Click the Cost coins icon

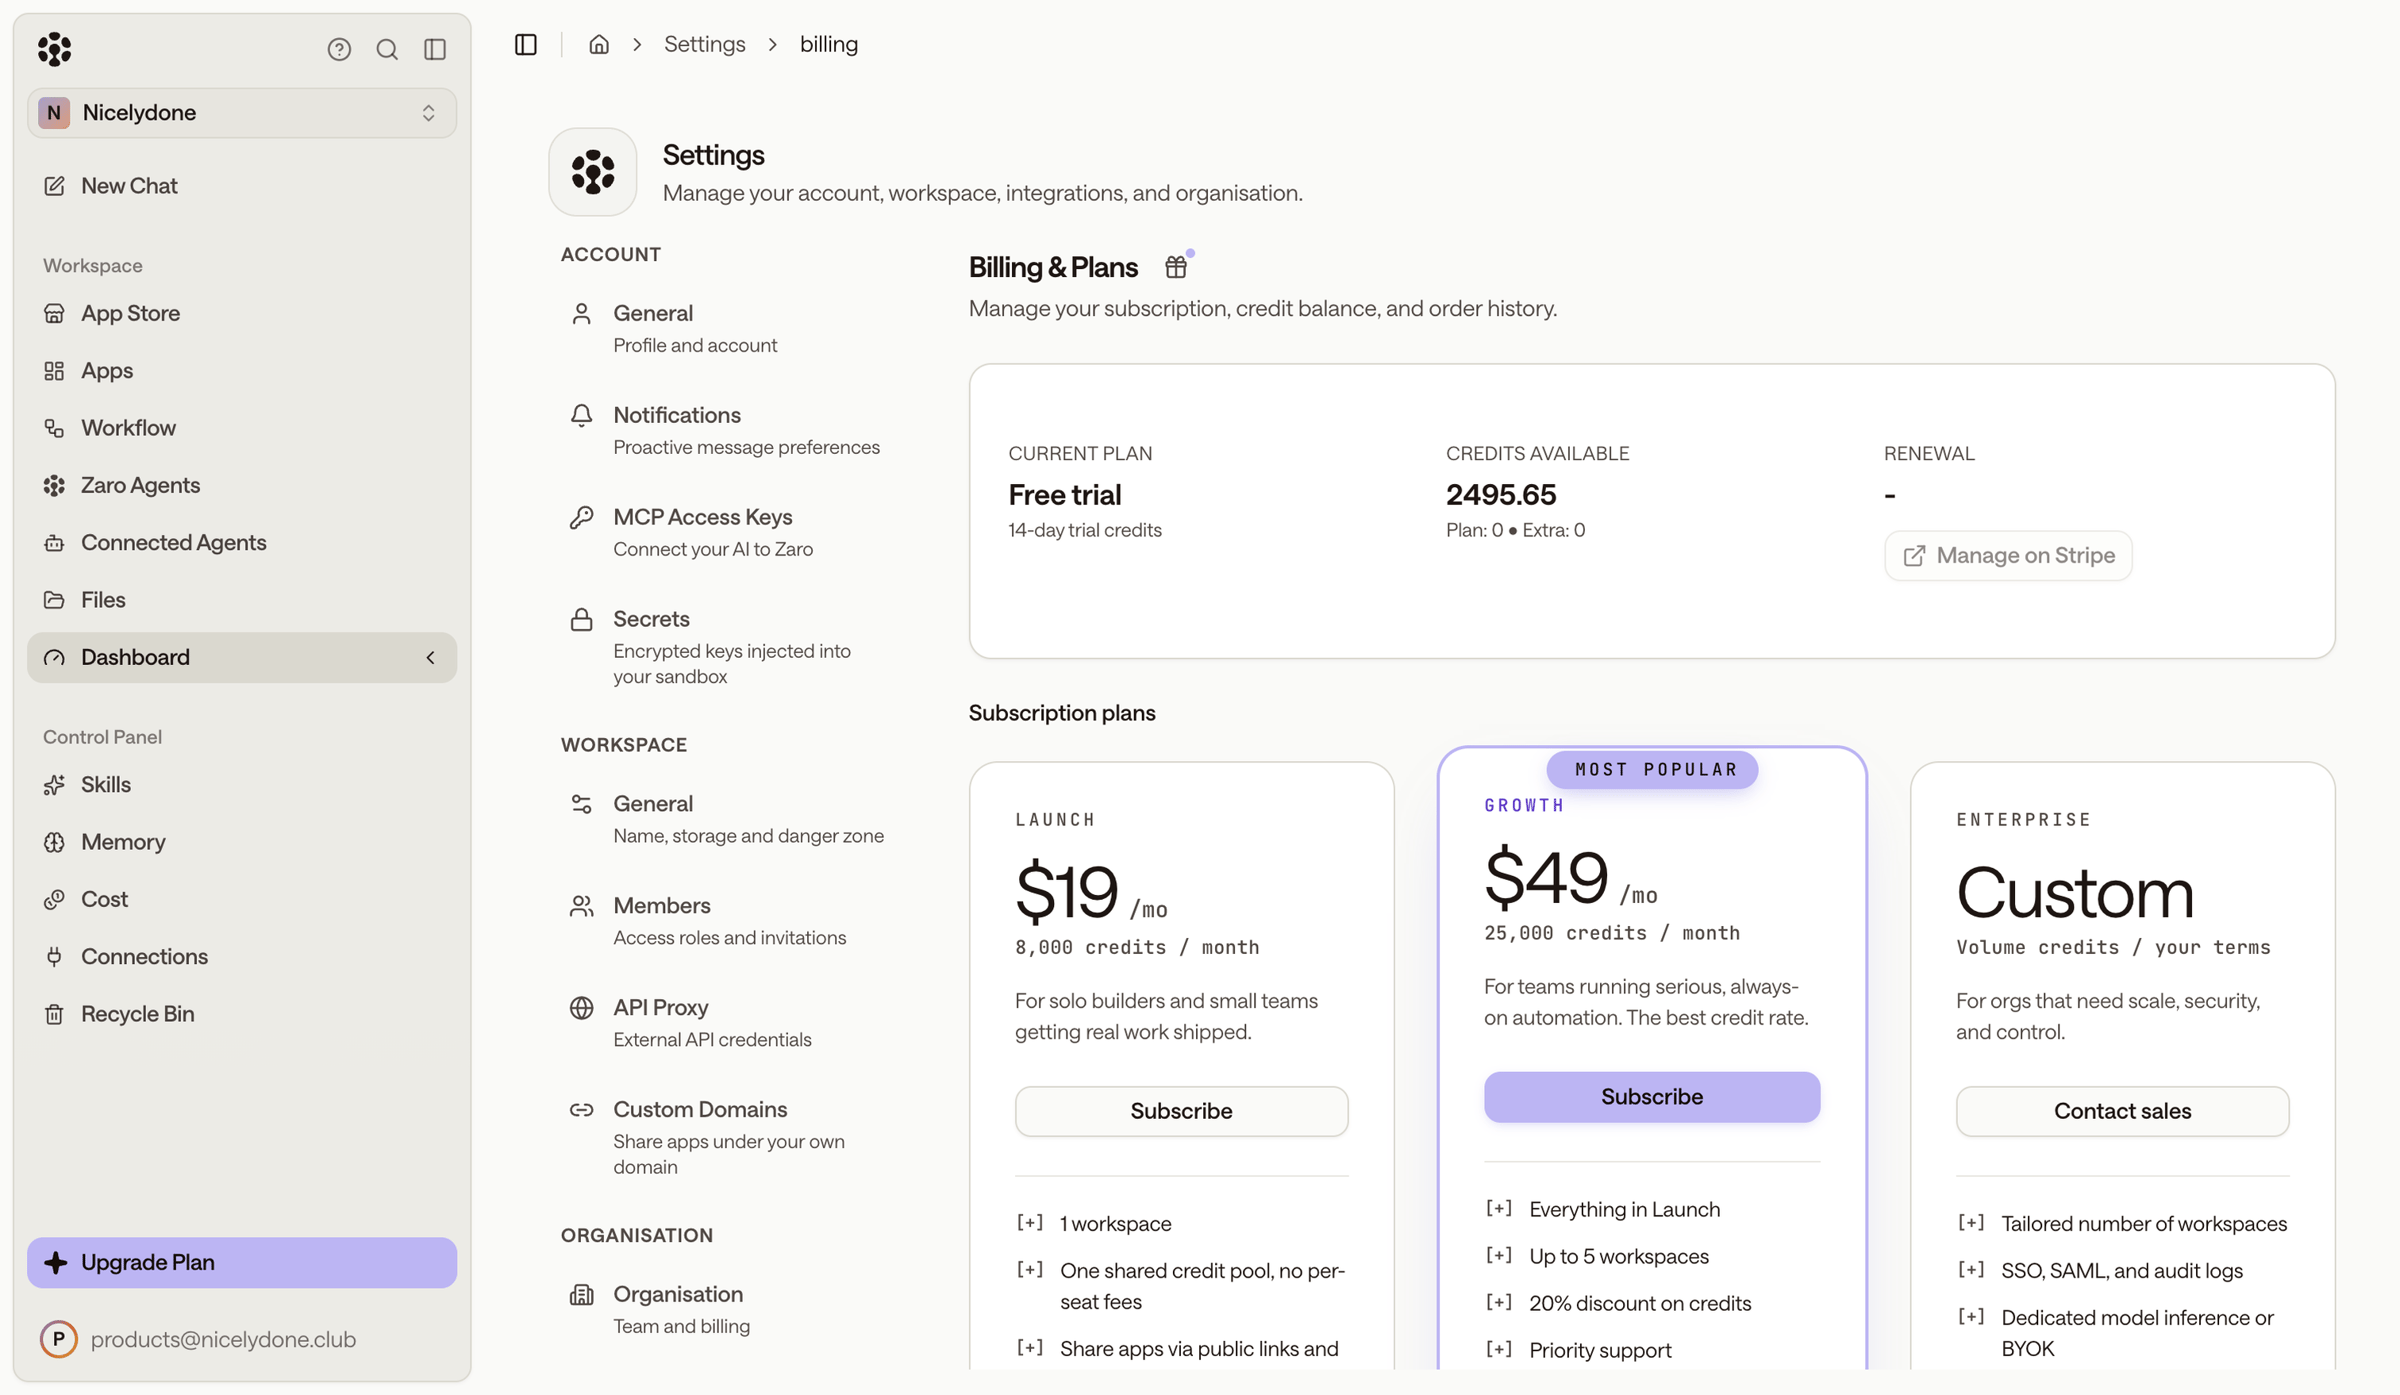pyautogui.click(x=54, y=899)
